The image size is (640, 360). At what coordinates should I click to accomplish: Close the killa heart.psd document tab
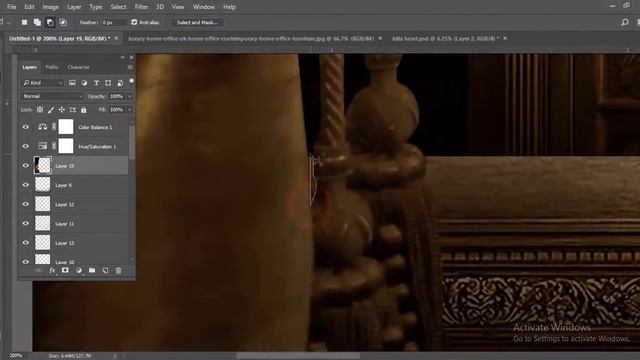505,38
